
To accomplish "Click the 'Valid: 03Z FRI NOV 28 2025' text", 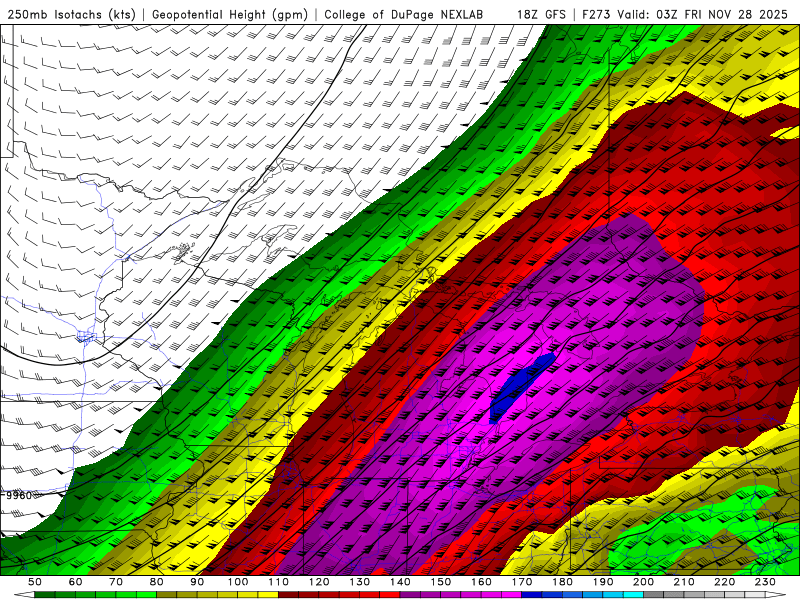I will (x=703, y=15).
